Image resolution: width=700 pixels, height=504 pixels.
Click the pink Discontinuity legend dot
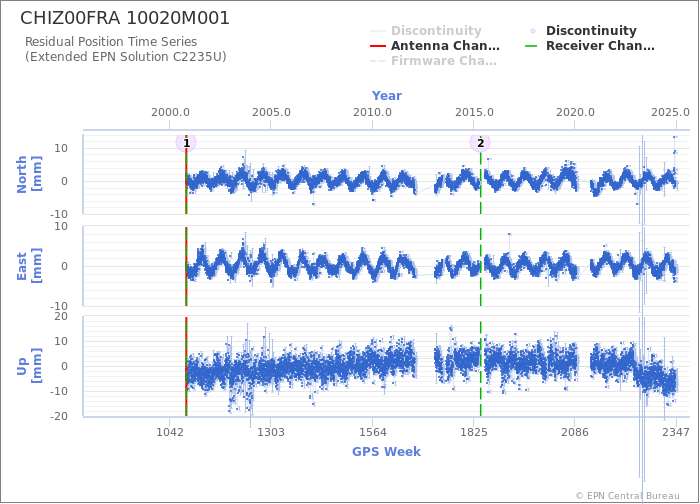point(533,31)
